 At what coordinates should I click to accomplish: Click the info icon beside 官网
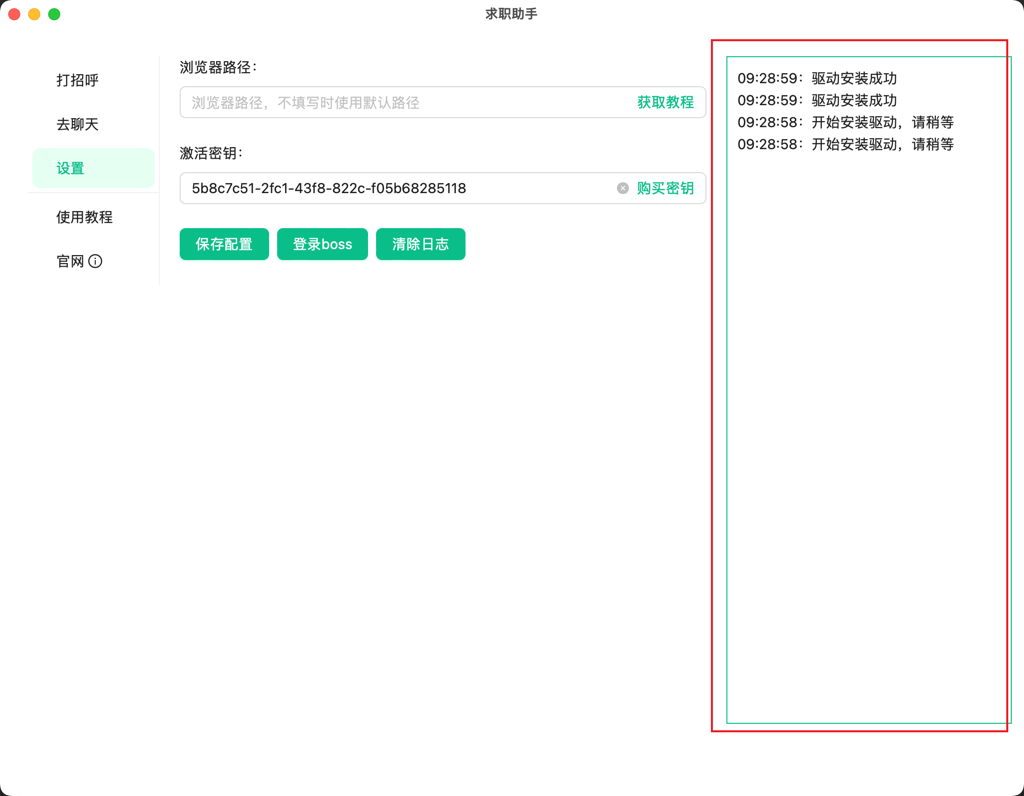coord(95,261)
